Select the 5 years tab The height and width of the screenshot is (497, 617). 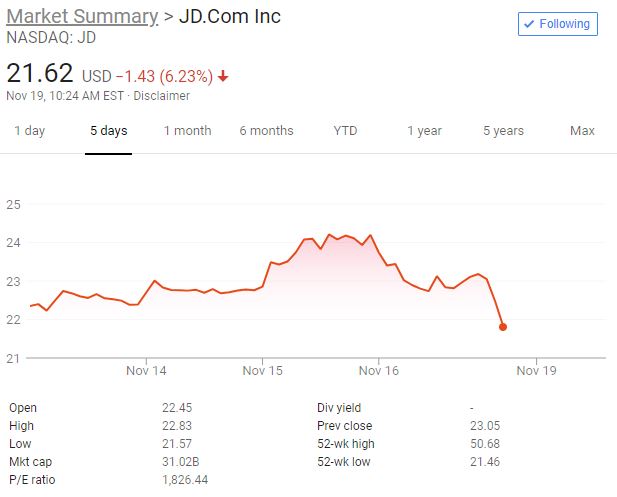(503, 131)
